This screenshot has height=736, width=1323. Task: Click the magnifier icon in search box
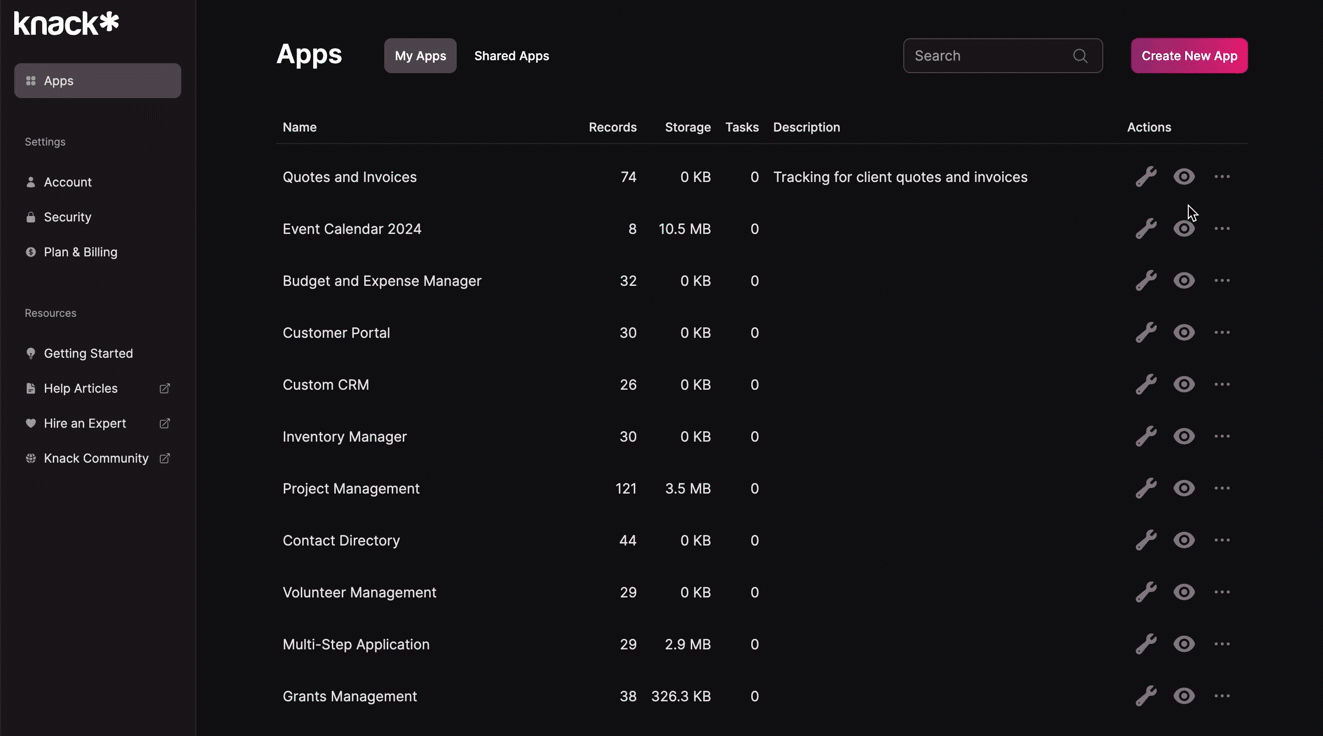pyautogui.click(x=1080, y=56)
